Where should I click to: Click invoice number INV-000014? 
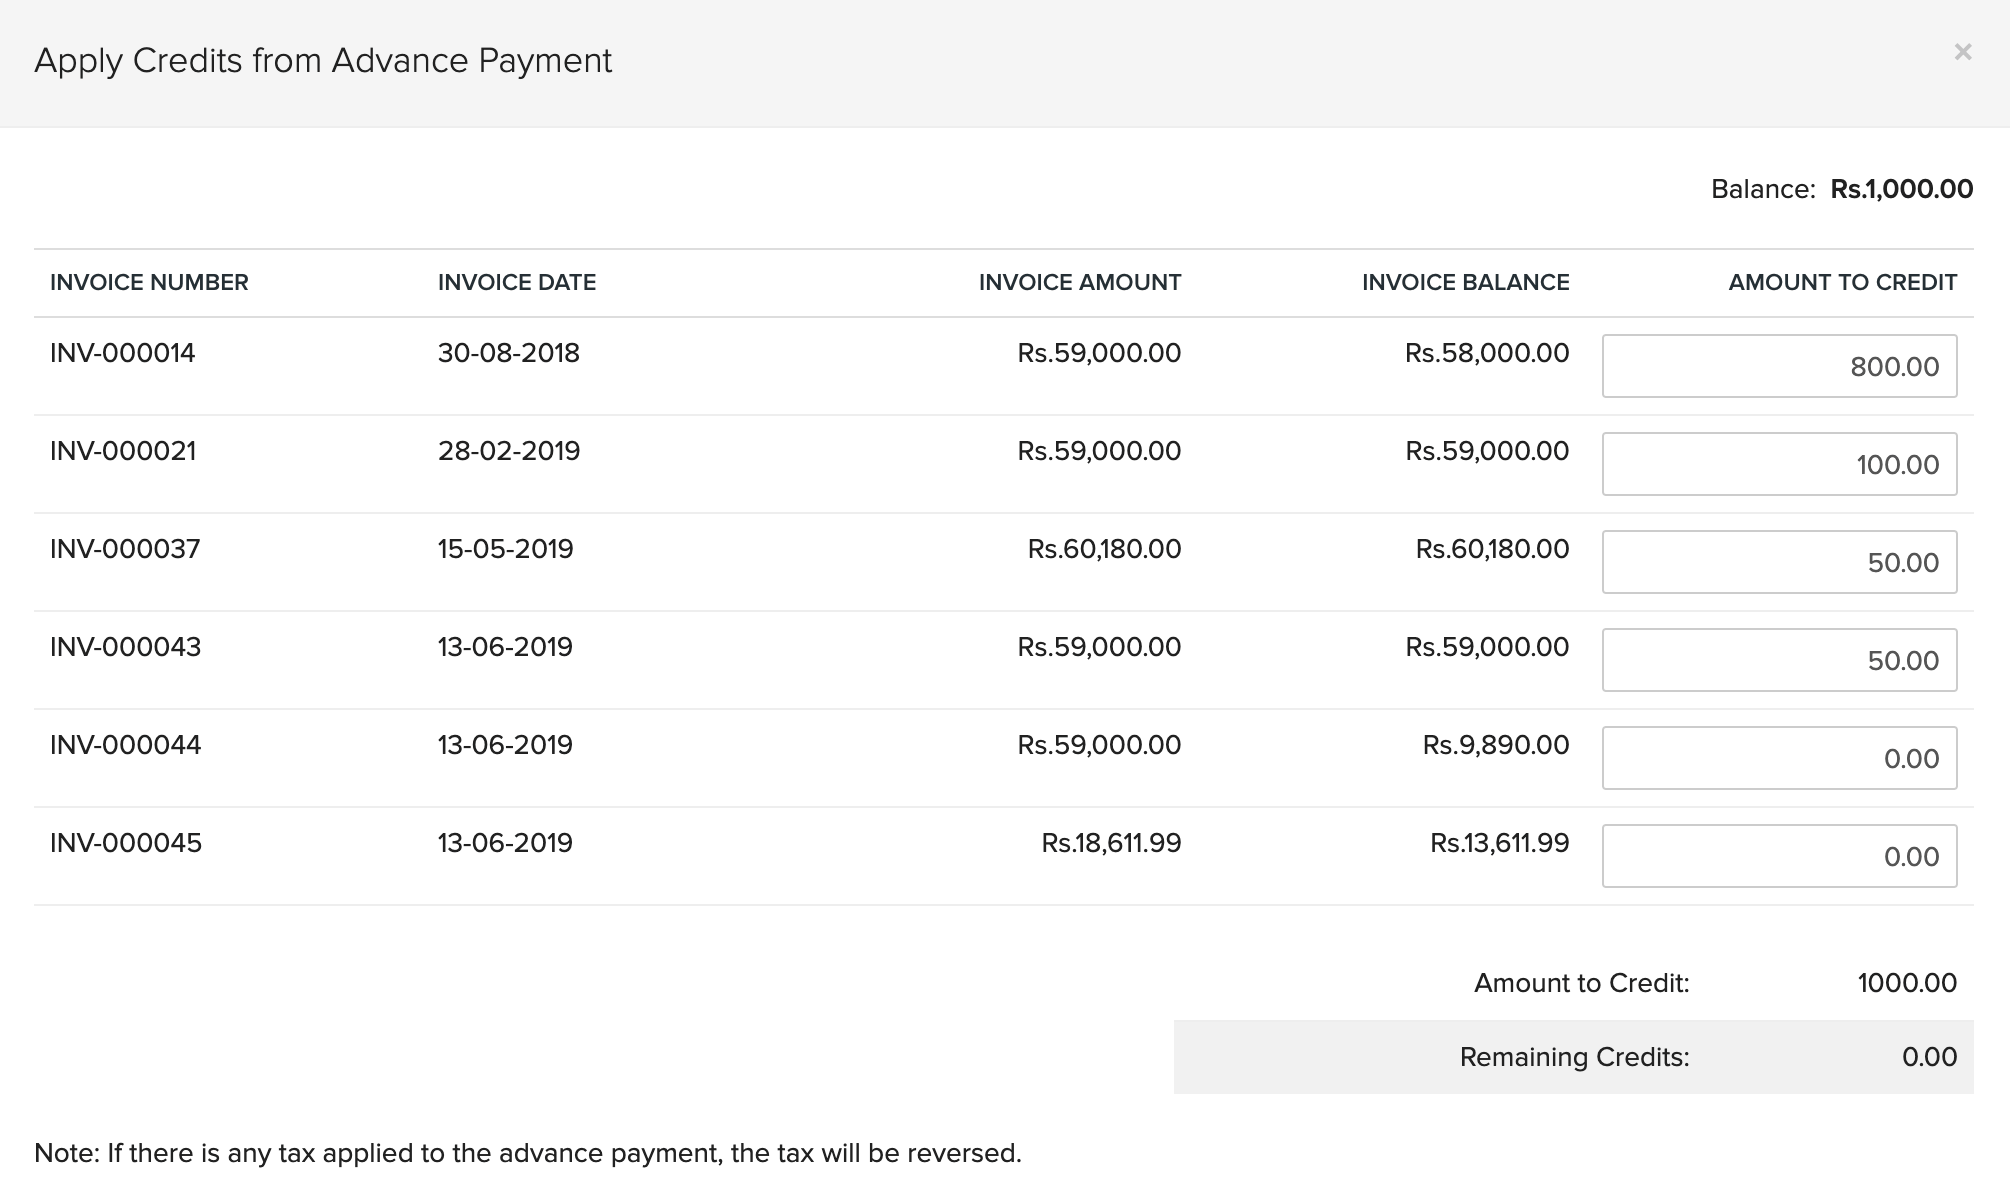pyautogui.click(x=123, y=352)
